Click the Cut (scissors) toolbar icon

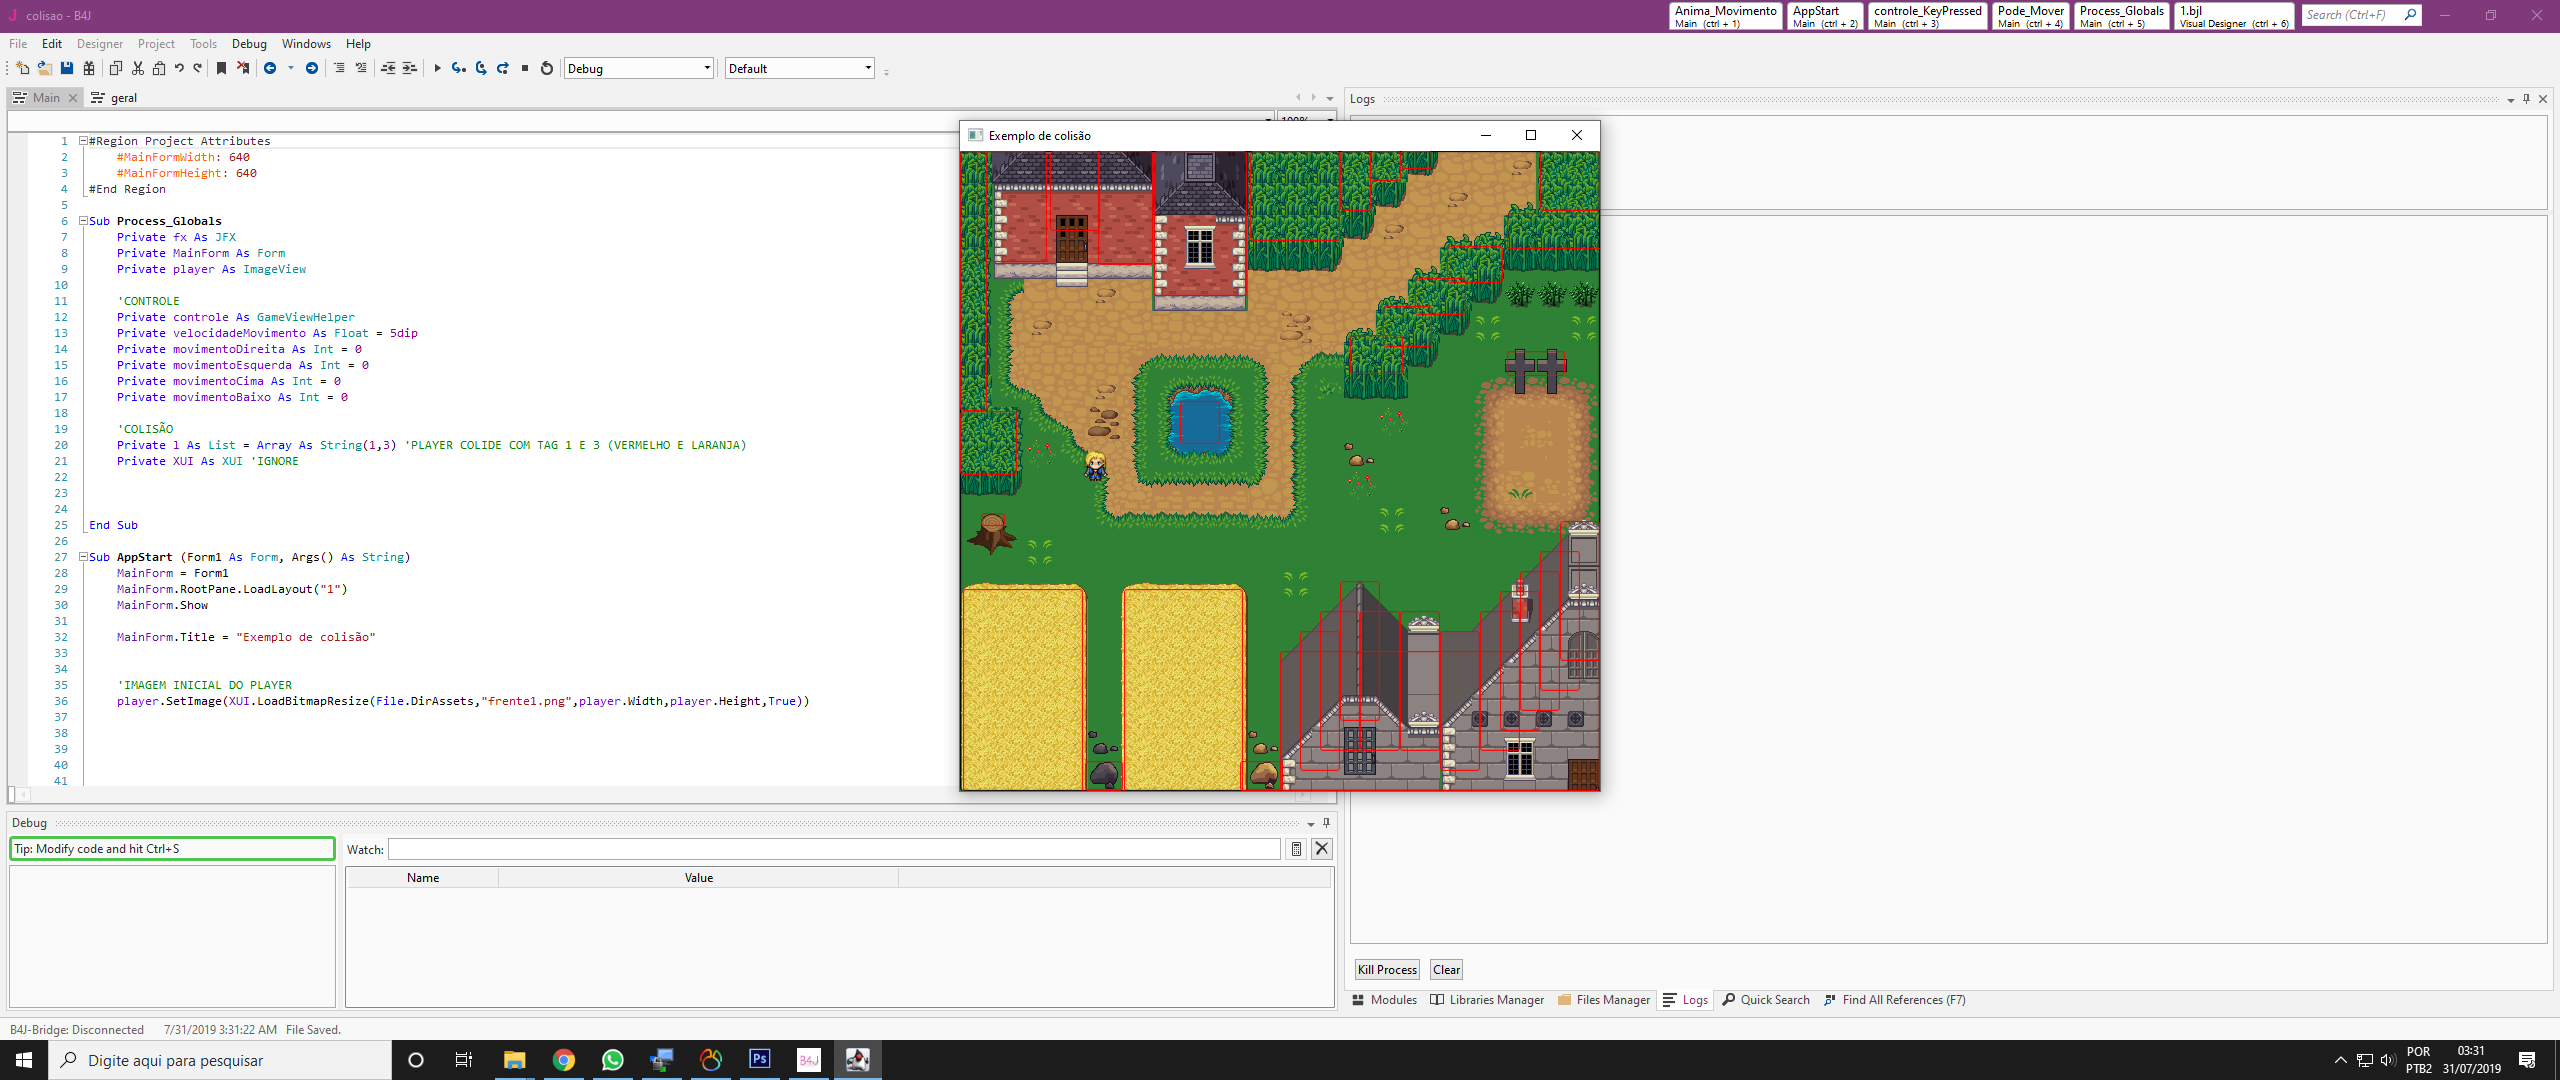tap(138, 68)
